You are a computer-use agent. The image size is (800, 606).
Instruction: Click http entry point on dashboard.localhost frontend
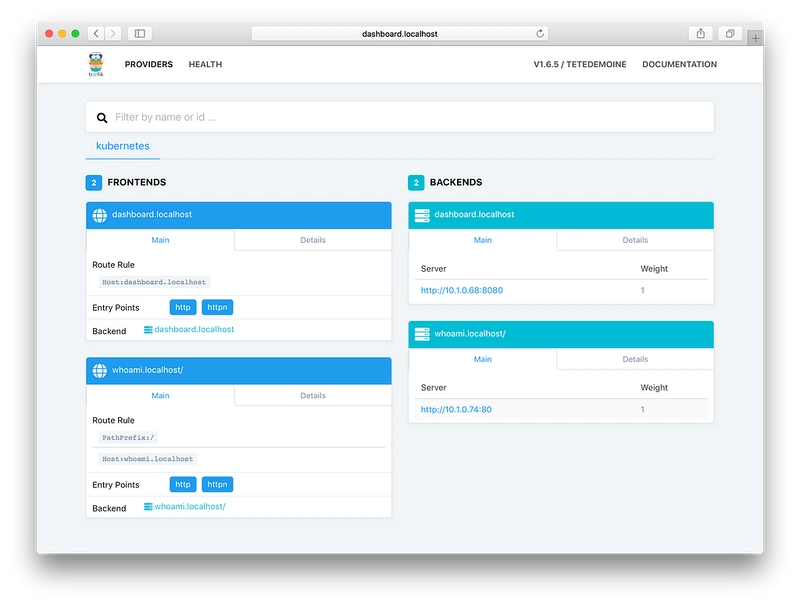point(183,307)
